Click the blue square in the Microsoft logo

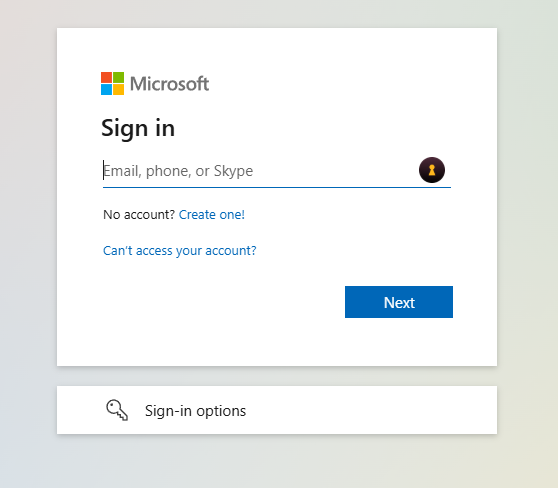coord(106,90)
